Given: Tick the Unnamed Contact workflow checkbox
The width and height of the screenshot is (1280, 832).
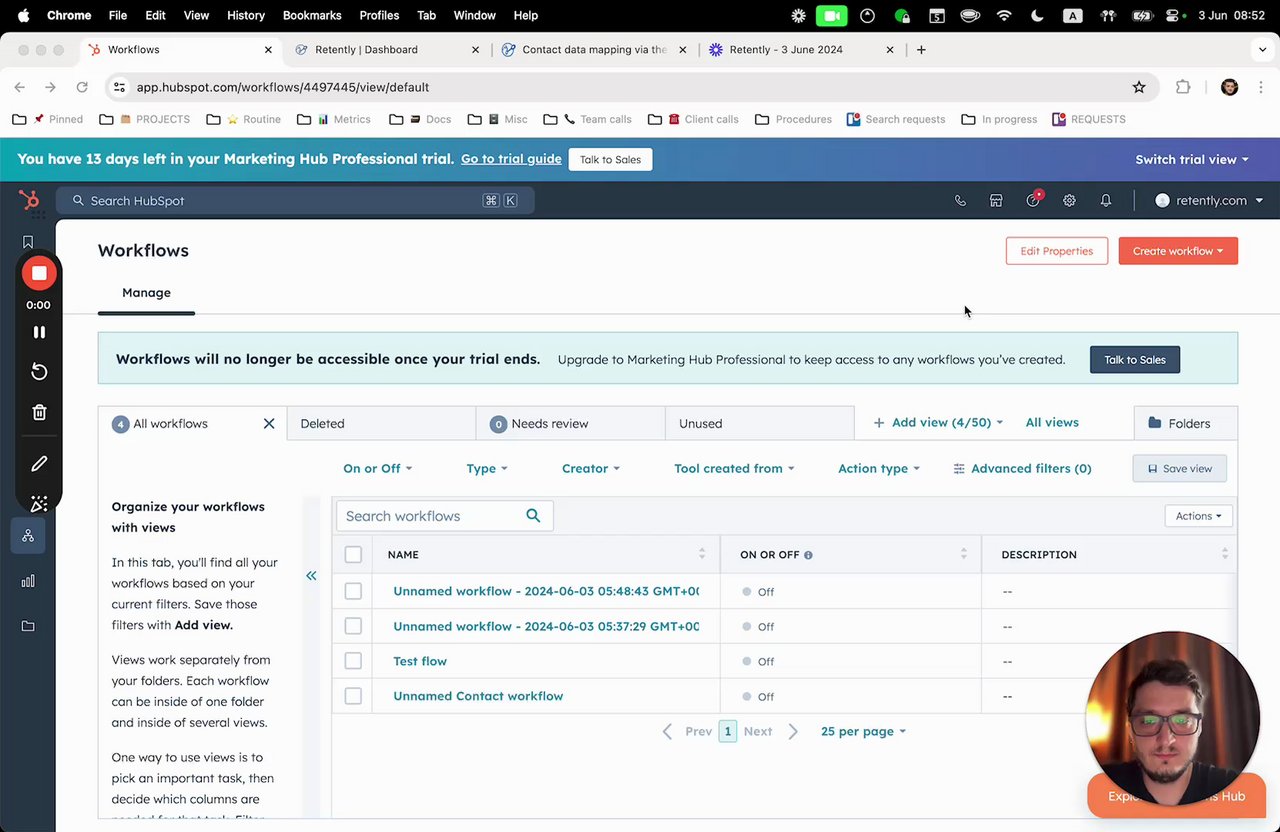Looking at the screenshot, I should [x=353, y=696].
